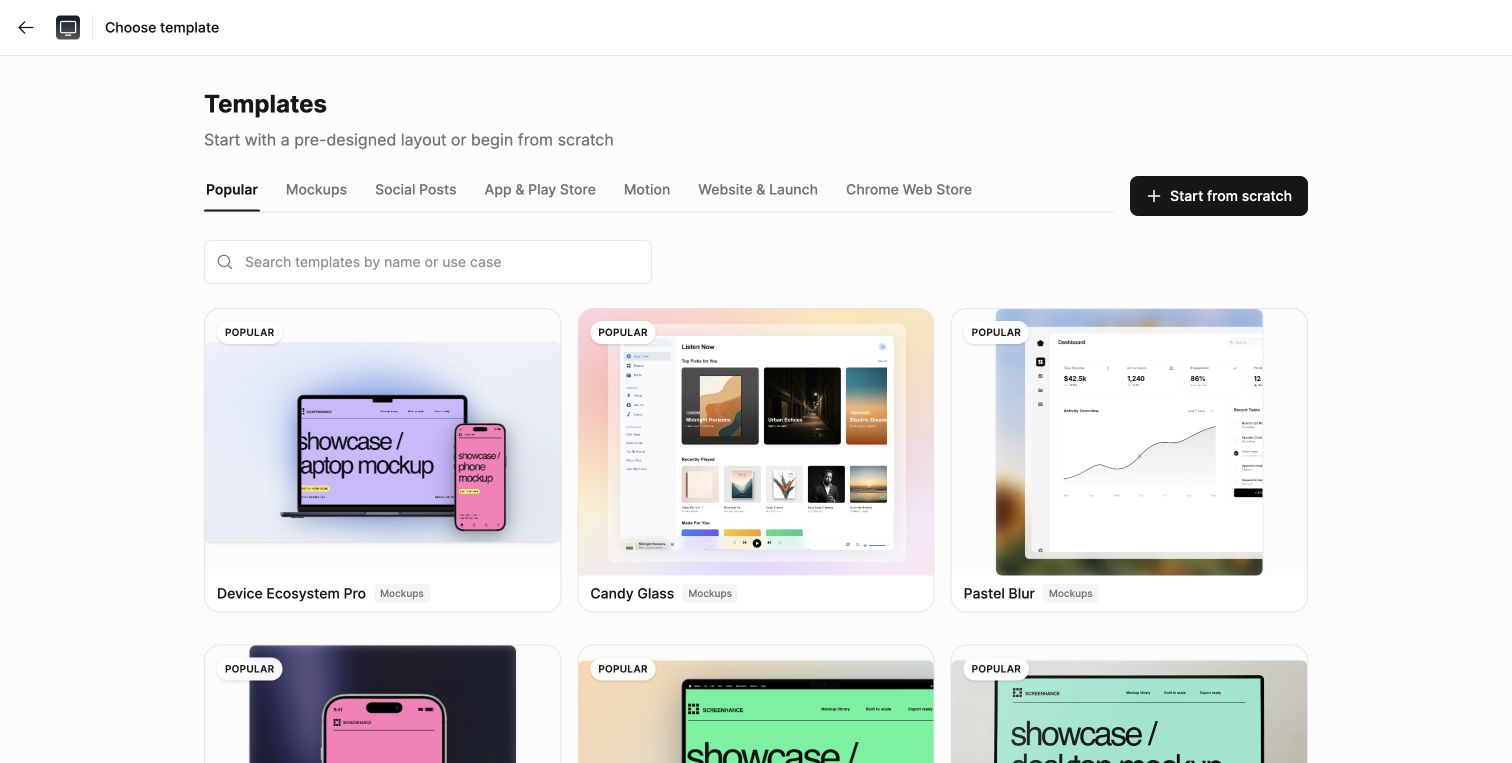This screenshot has height=763, width=1512.
Task: Open the Device Ecosystem Pro template thumbnail
Action: click(x=383, y=442)
